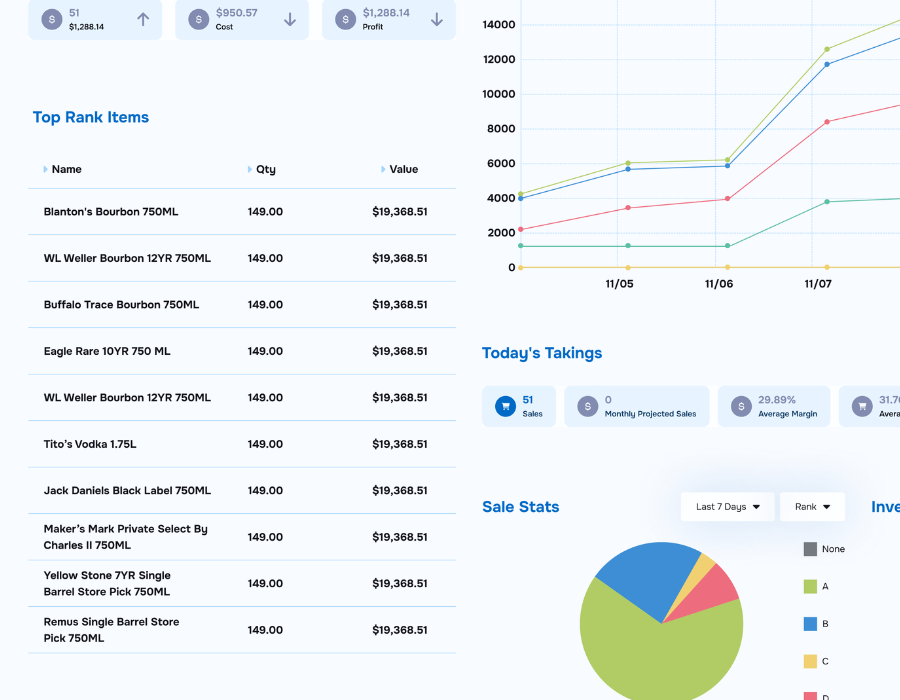Click the dollar icon on the Cost card
Image resolution: width=900 pixels, height=700 pixels.
point(199,19)
